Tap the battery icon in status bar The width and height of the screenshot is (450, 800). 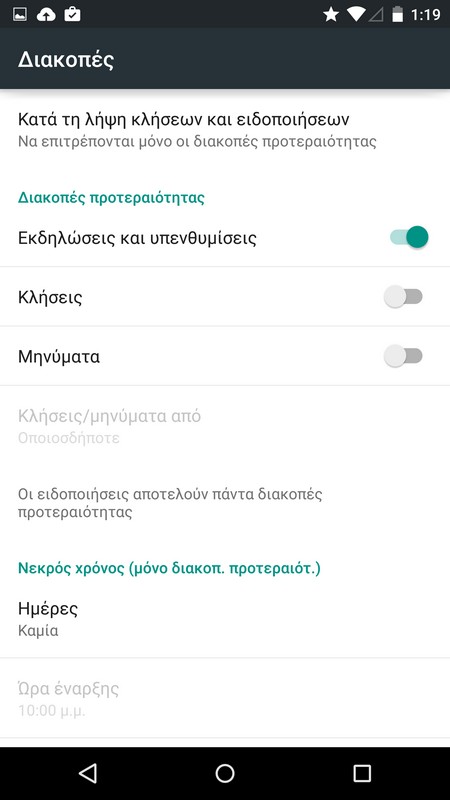(397, 15)
